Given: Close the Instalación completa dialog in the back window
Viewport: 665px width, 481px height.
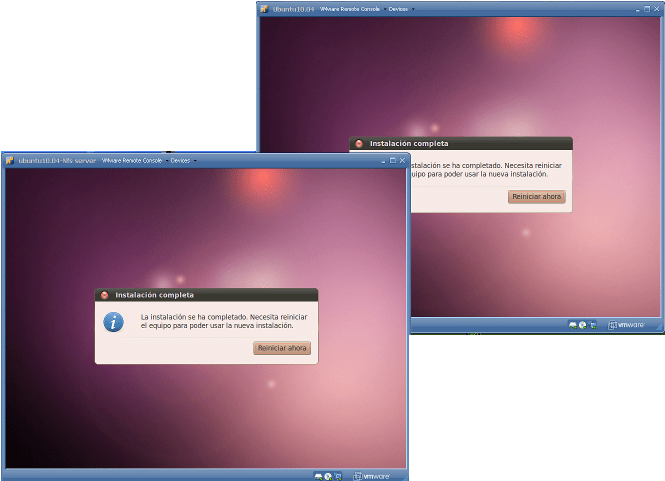Looking at the screenshot, I should (x=359, y=143).
